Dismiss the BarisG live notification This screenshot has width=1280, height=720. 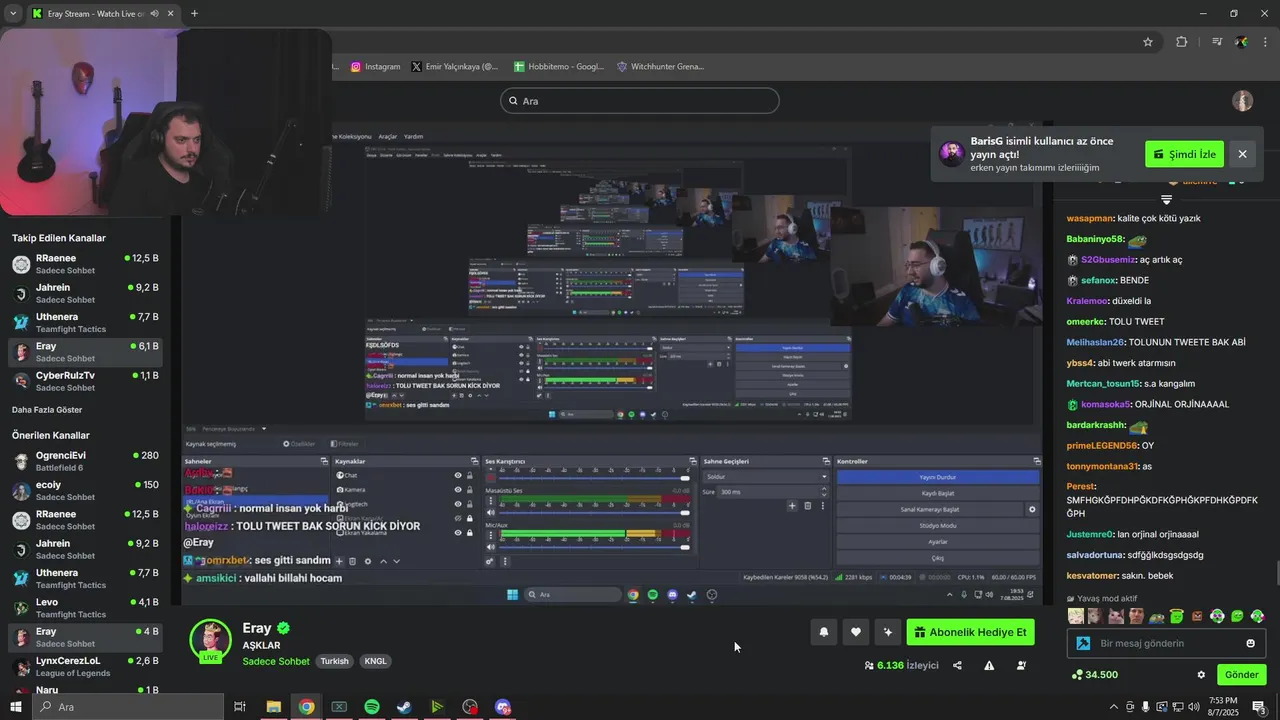(1242, 154)
